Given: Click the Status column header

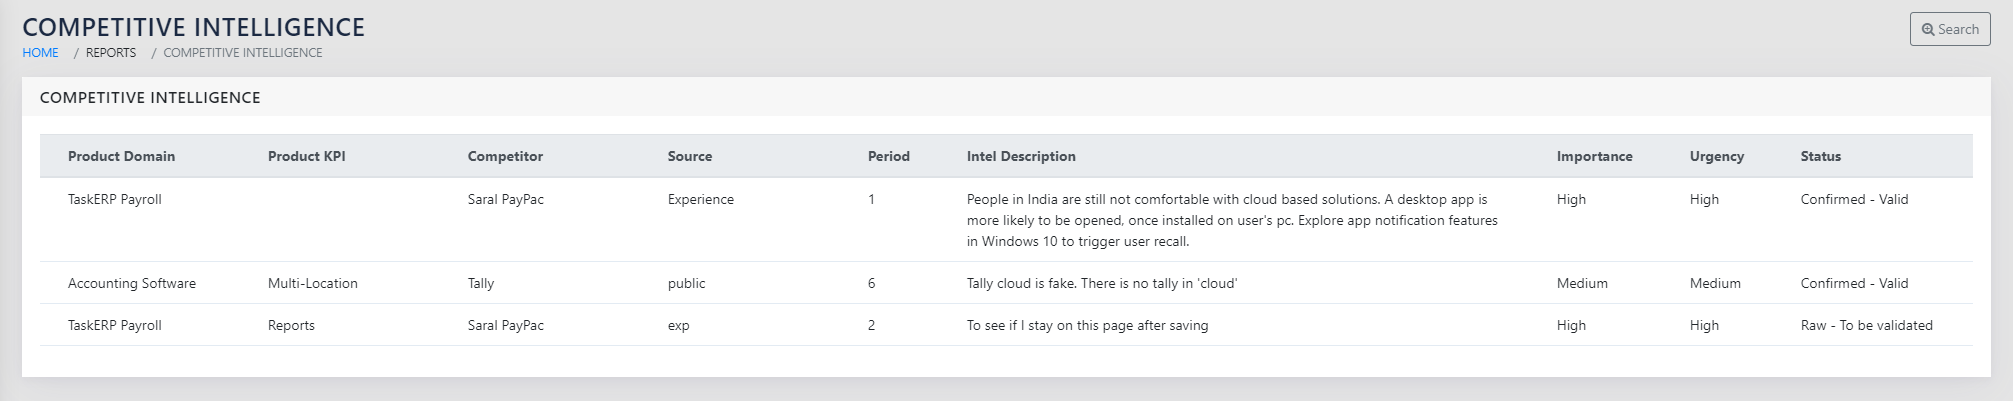Looking at the screenshot, I should [x=1820, y=157].
